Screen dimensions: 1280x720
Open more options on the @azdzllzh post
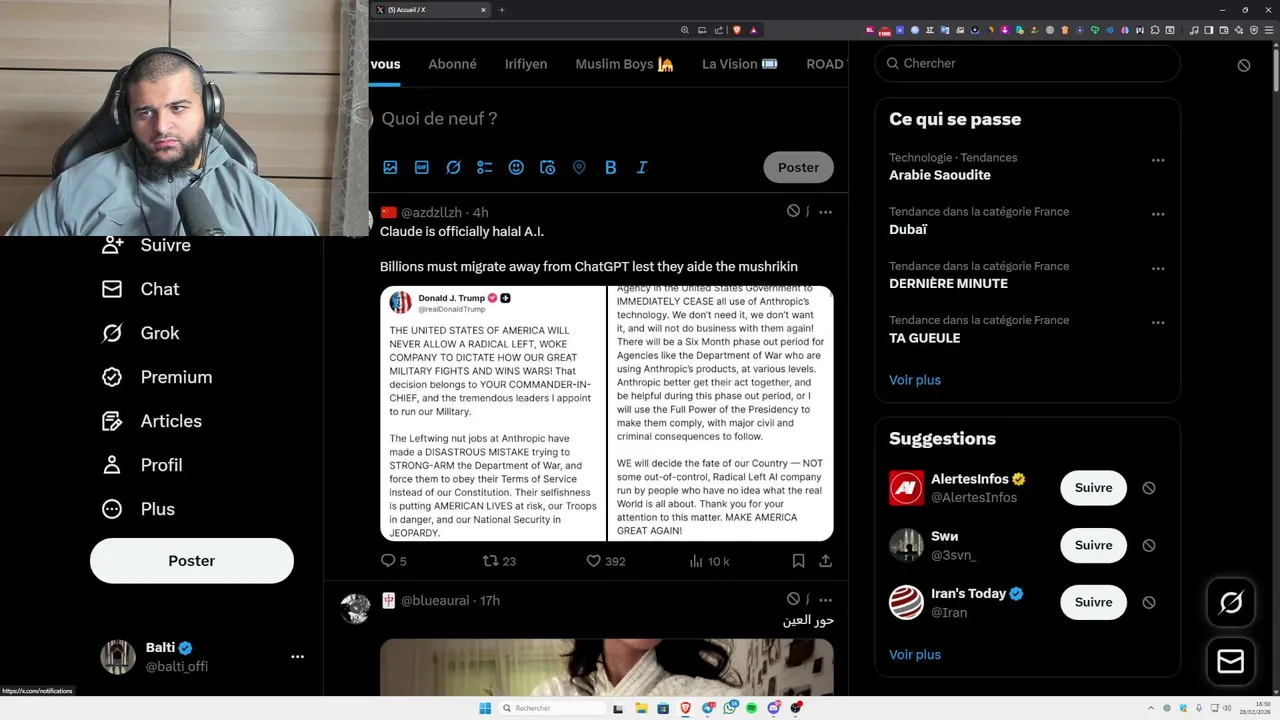coord(825,211)
